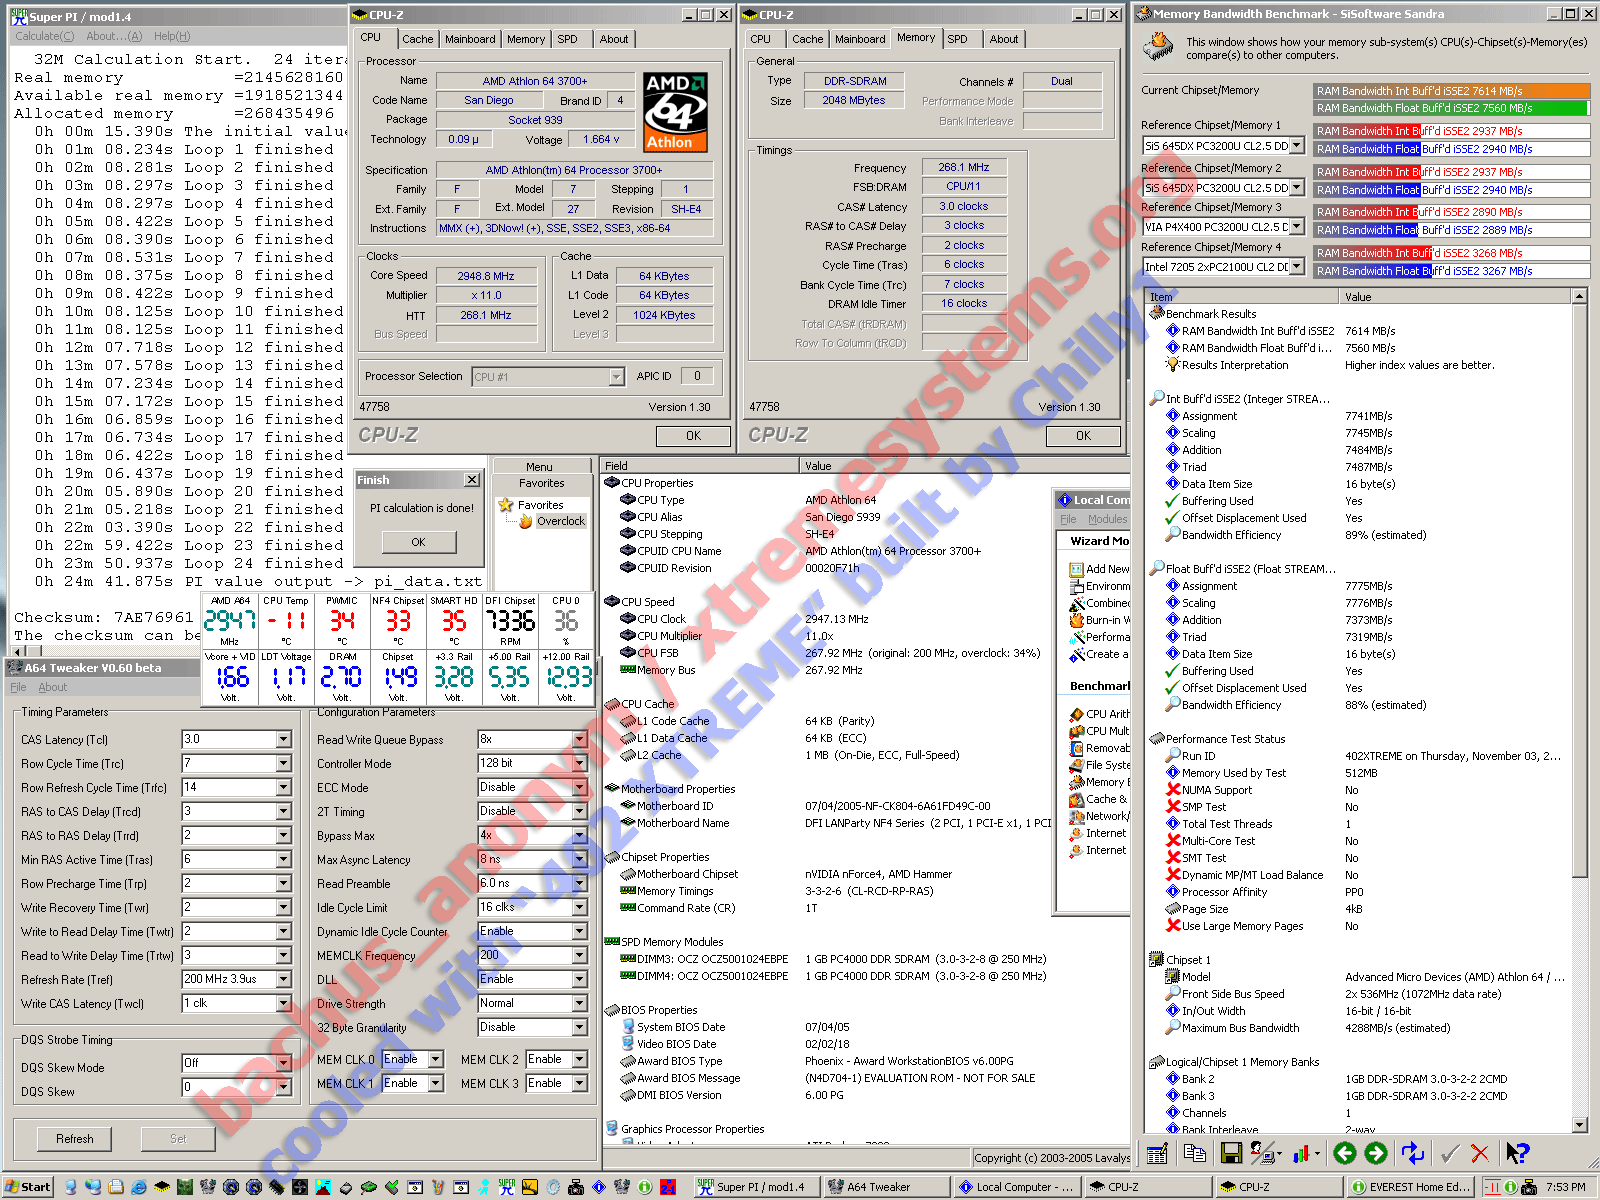The image size is (1600, 1200).
Task: Switch to the About tab in right CPU-Z
Action: coord(1004,39)
